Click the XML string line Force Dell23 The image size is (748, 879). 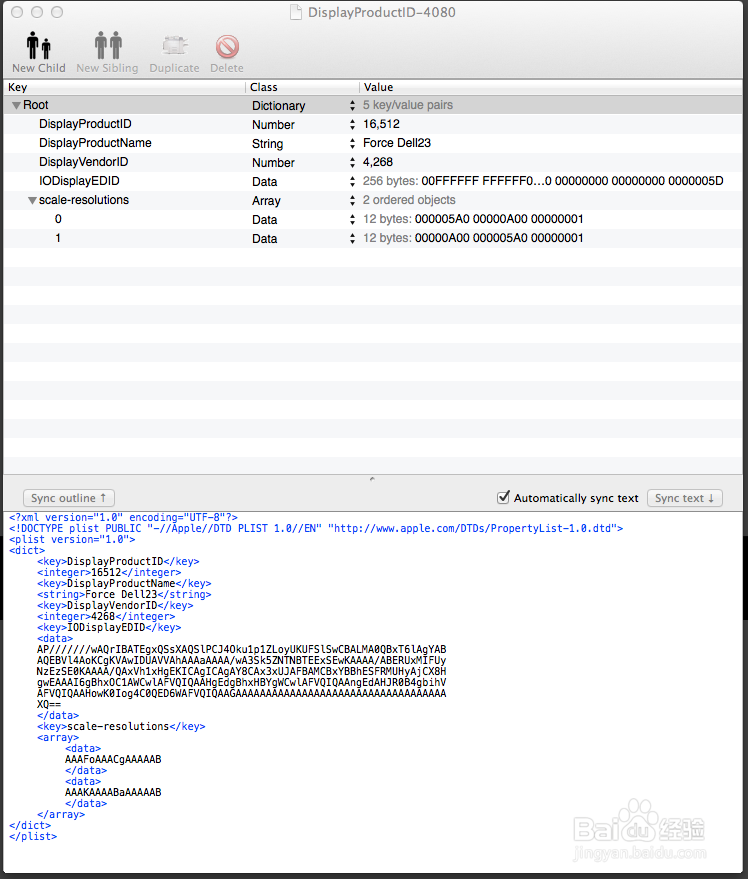pyautogui.click(x=124, y=594)
